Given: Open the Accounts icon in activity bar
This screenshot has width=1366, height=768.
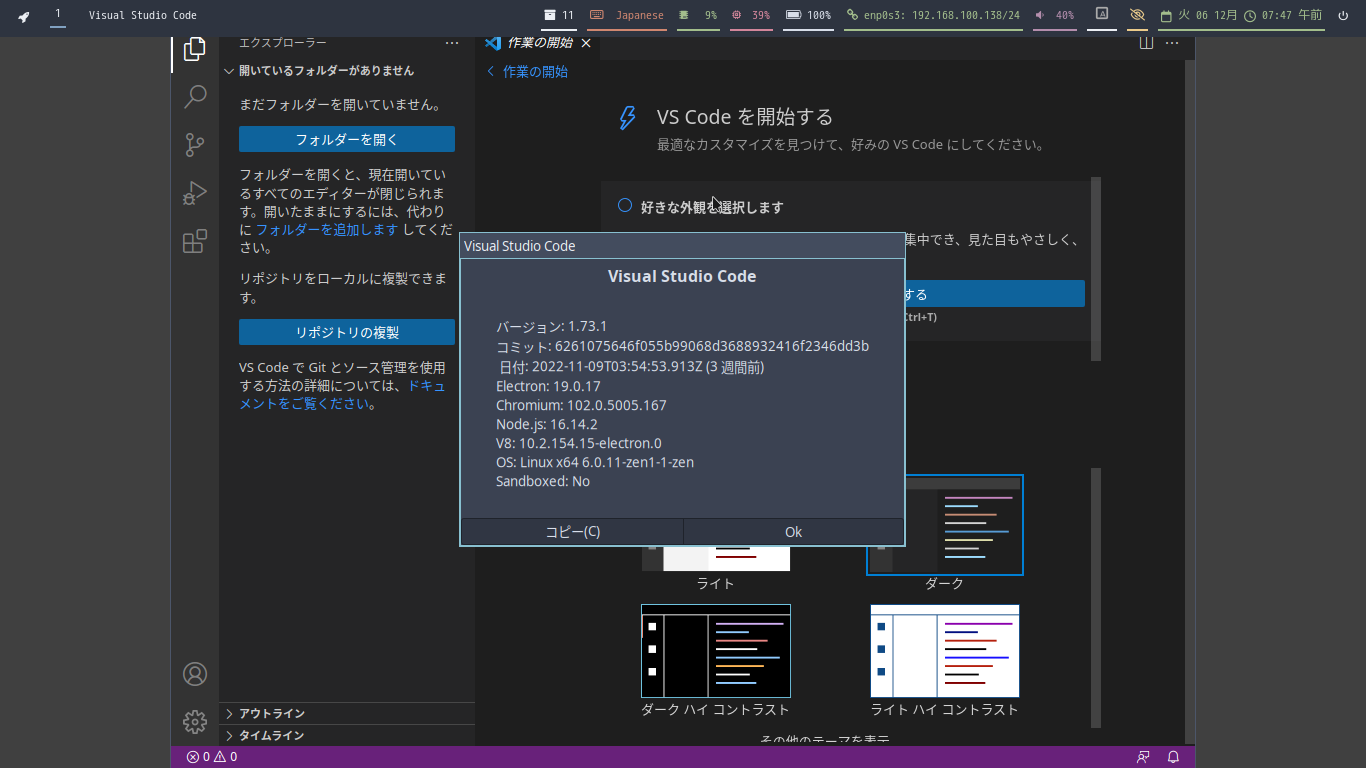Looking at the screenshot, I should pos(195,674).
